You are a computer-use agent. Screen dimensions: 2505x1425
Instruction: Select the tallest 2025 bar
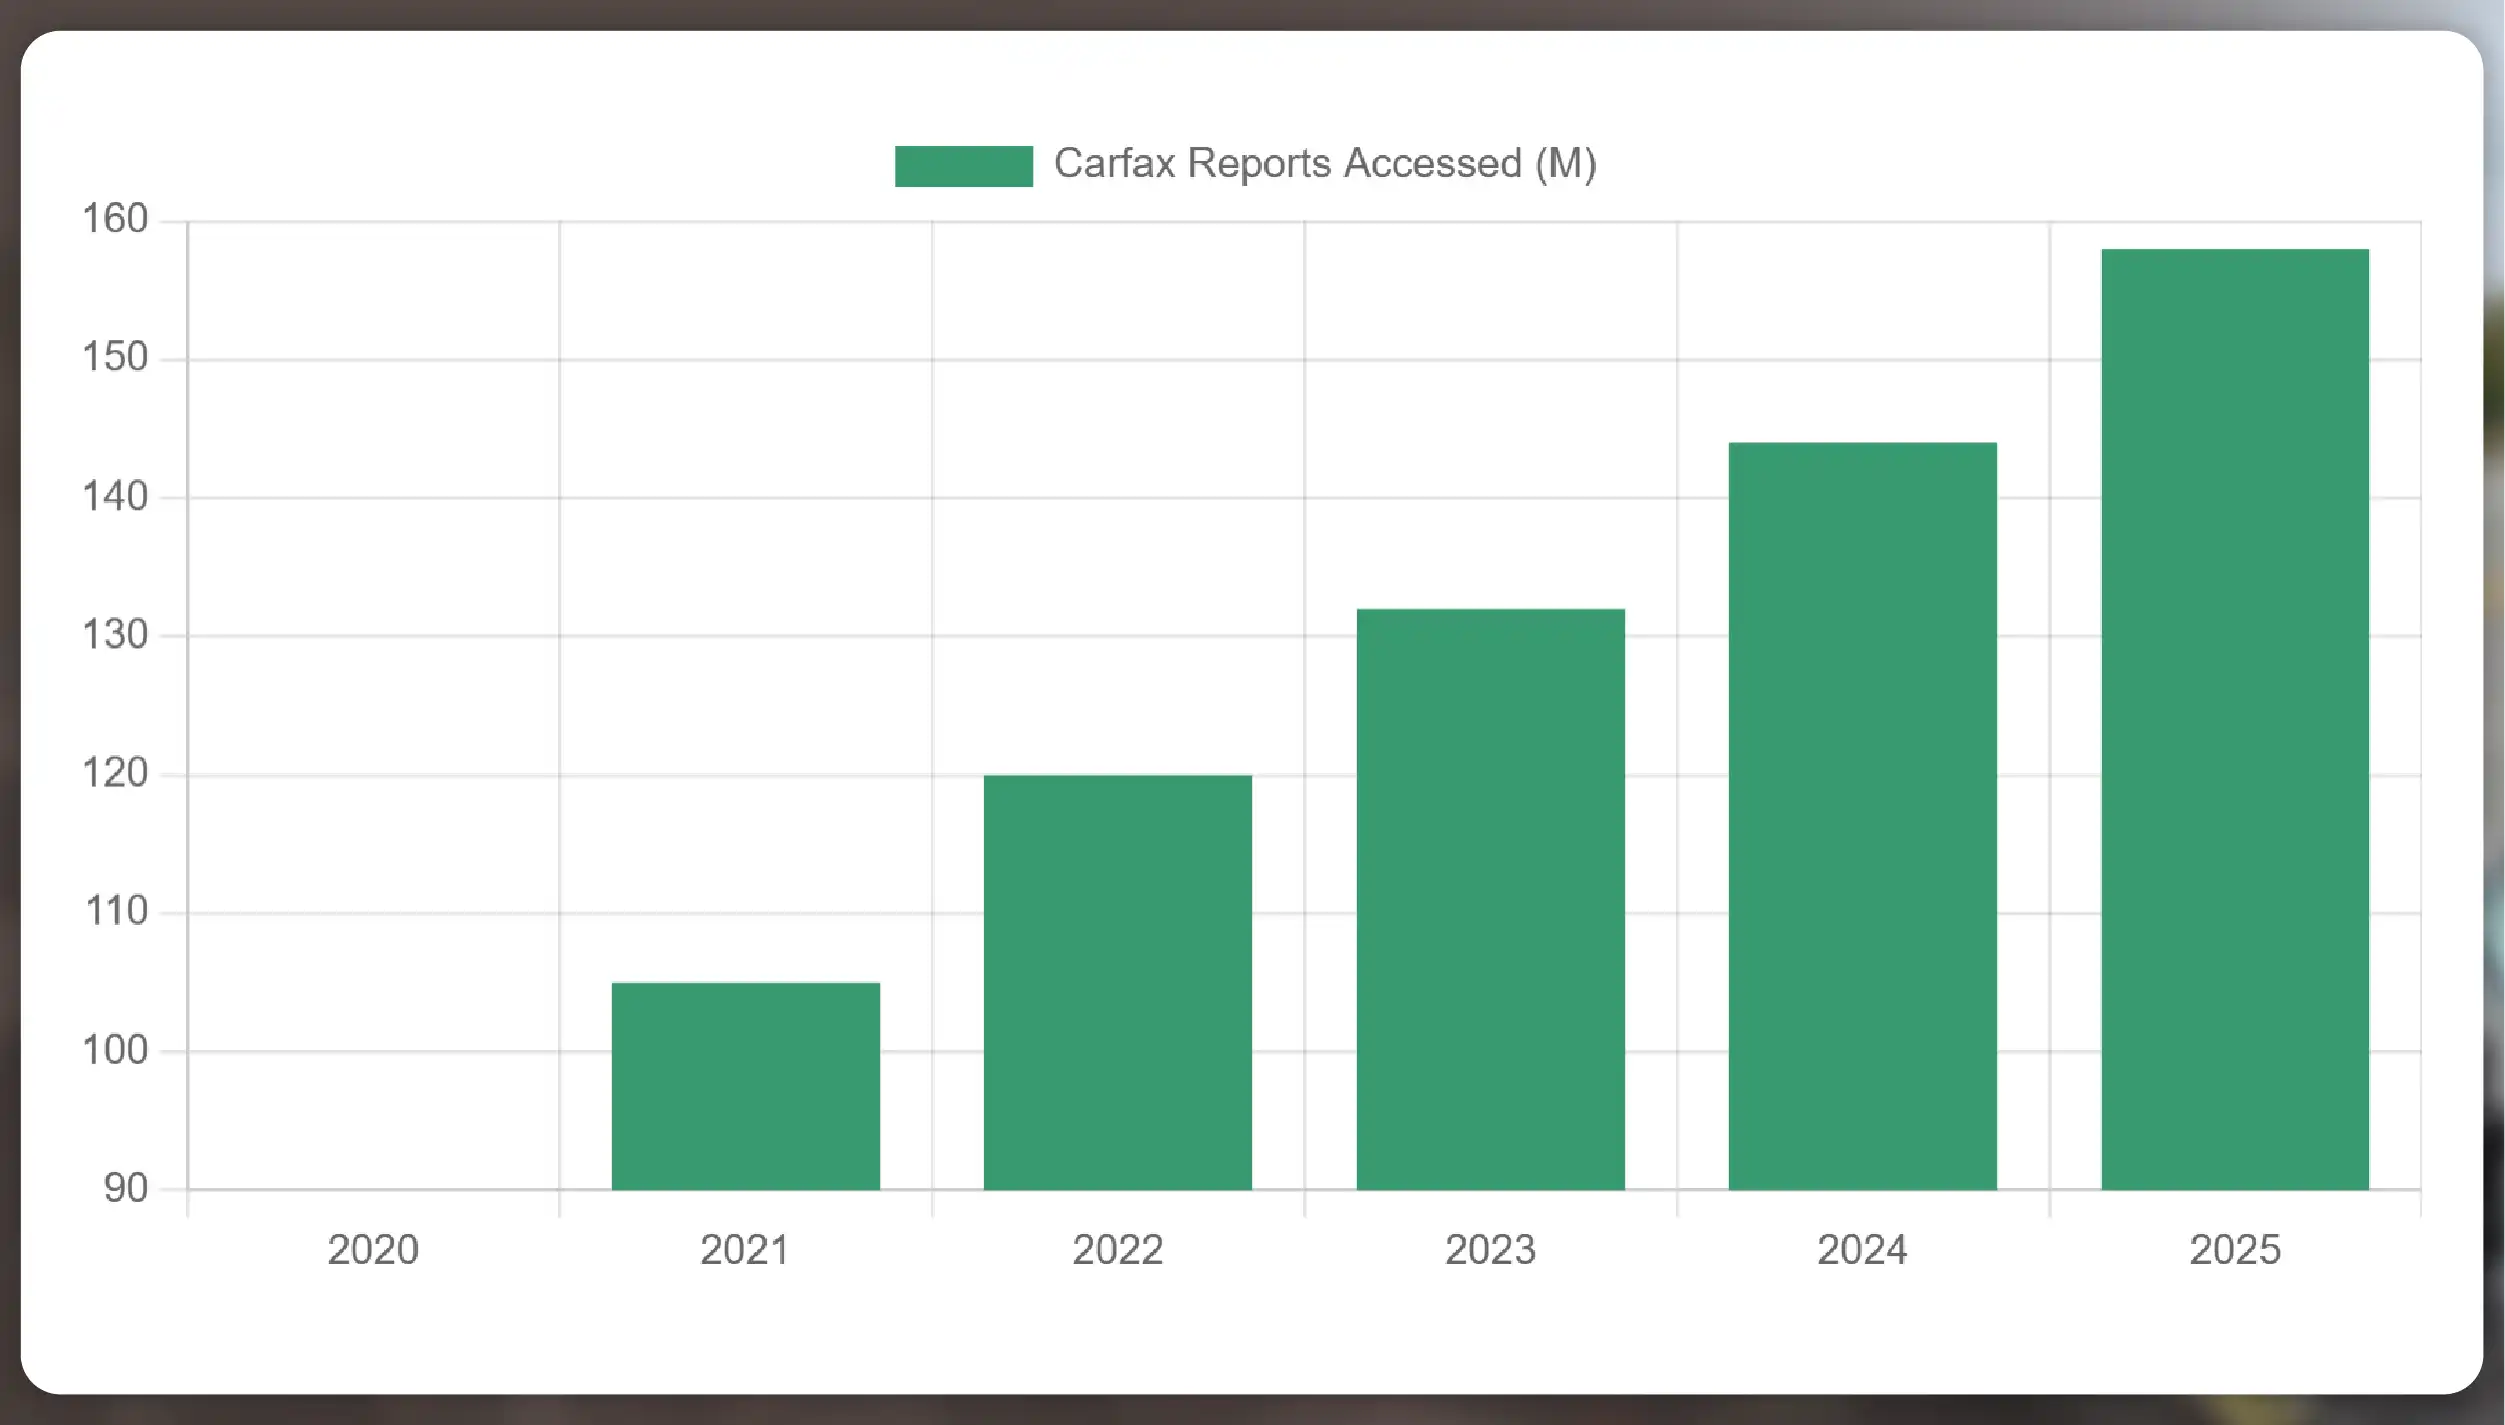tap(2234, 719)
